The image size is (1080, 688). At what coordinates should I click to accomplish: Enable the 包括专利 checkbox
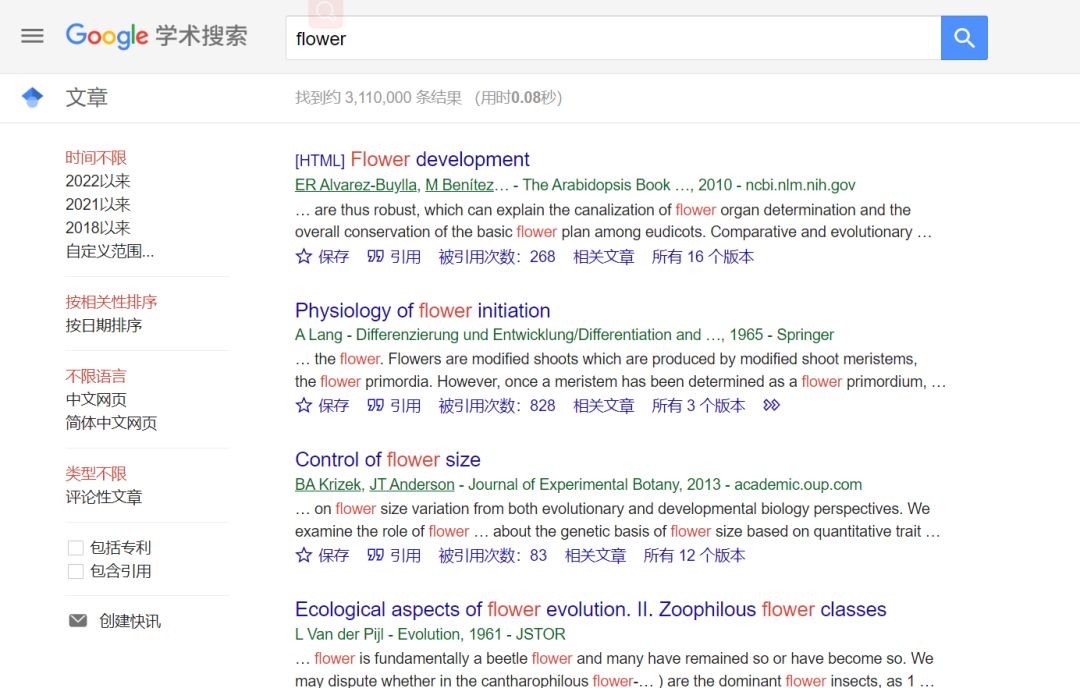point(75,548)
